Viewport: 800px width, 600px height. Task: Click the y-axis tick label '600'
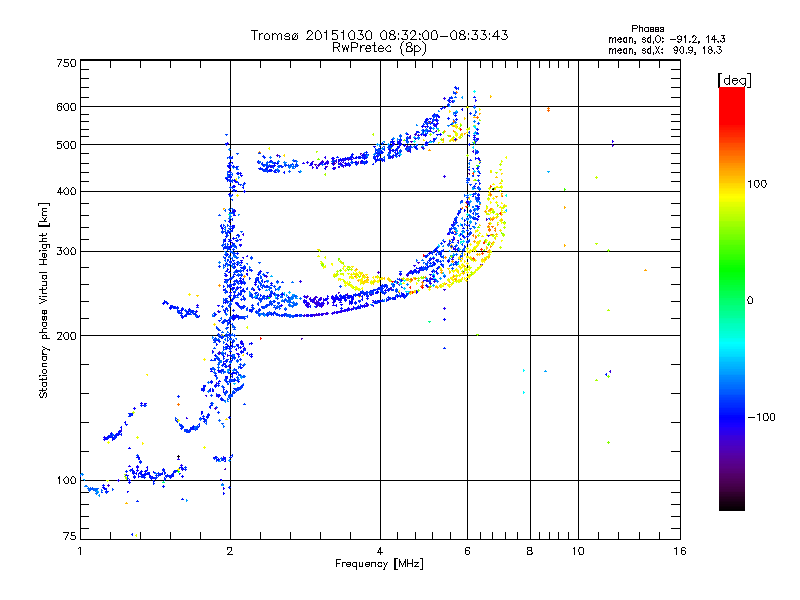tap(66, 107)
